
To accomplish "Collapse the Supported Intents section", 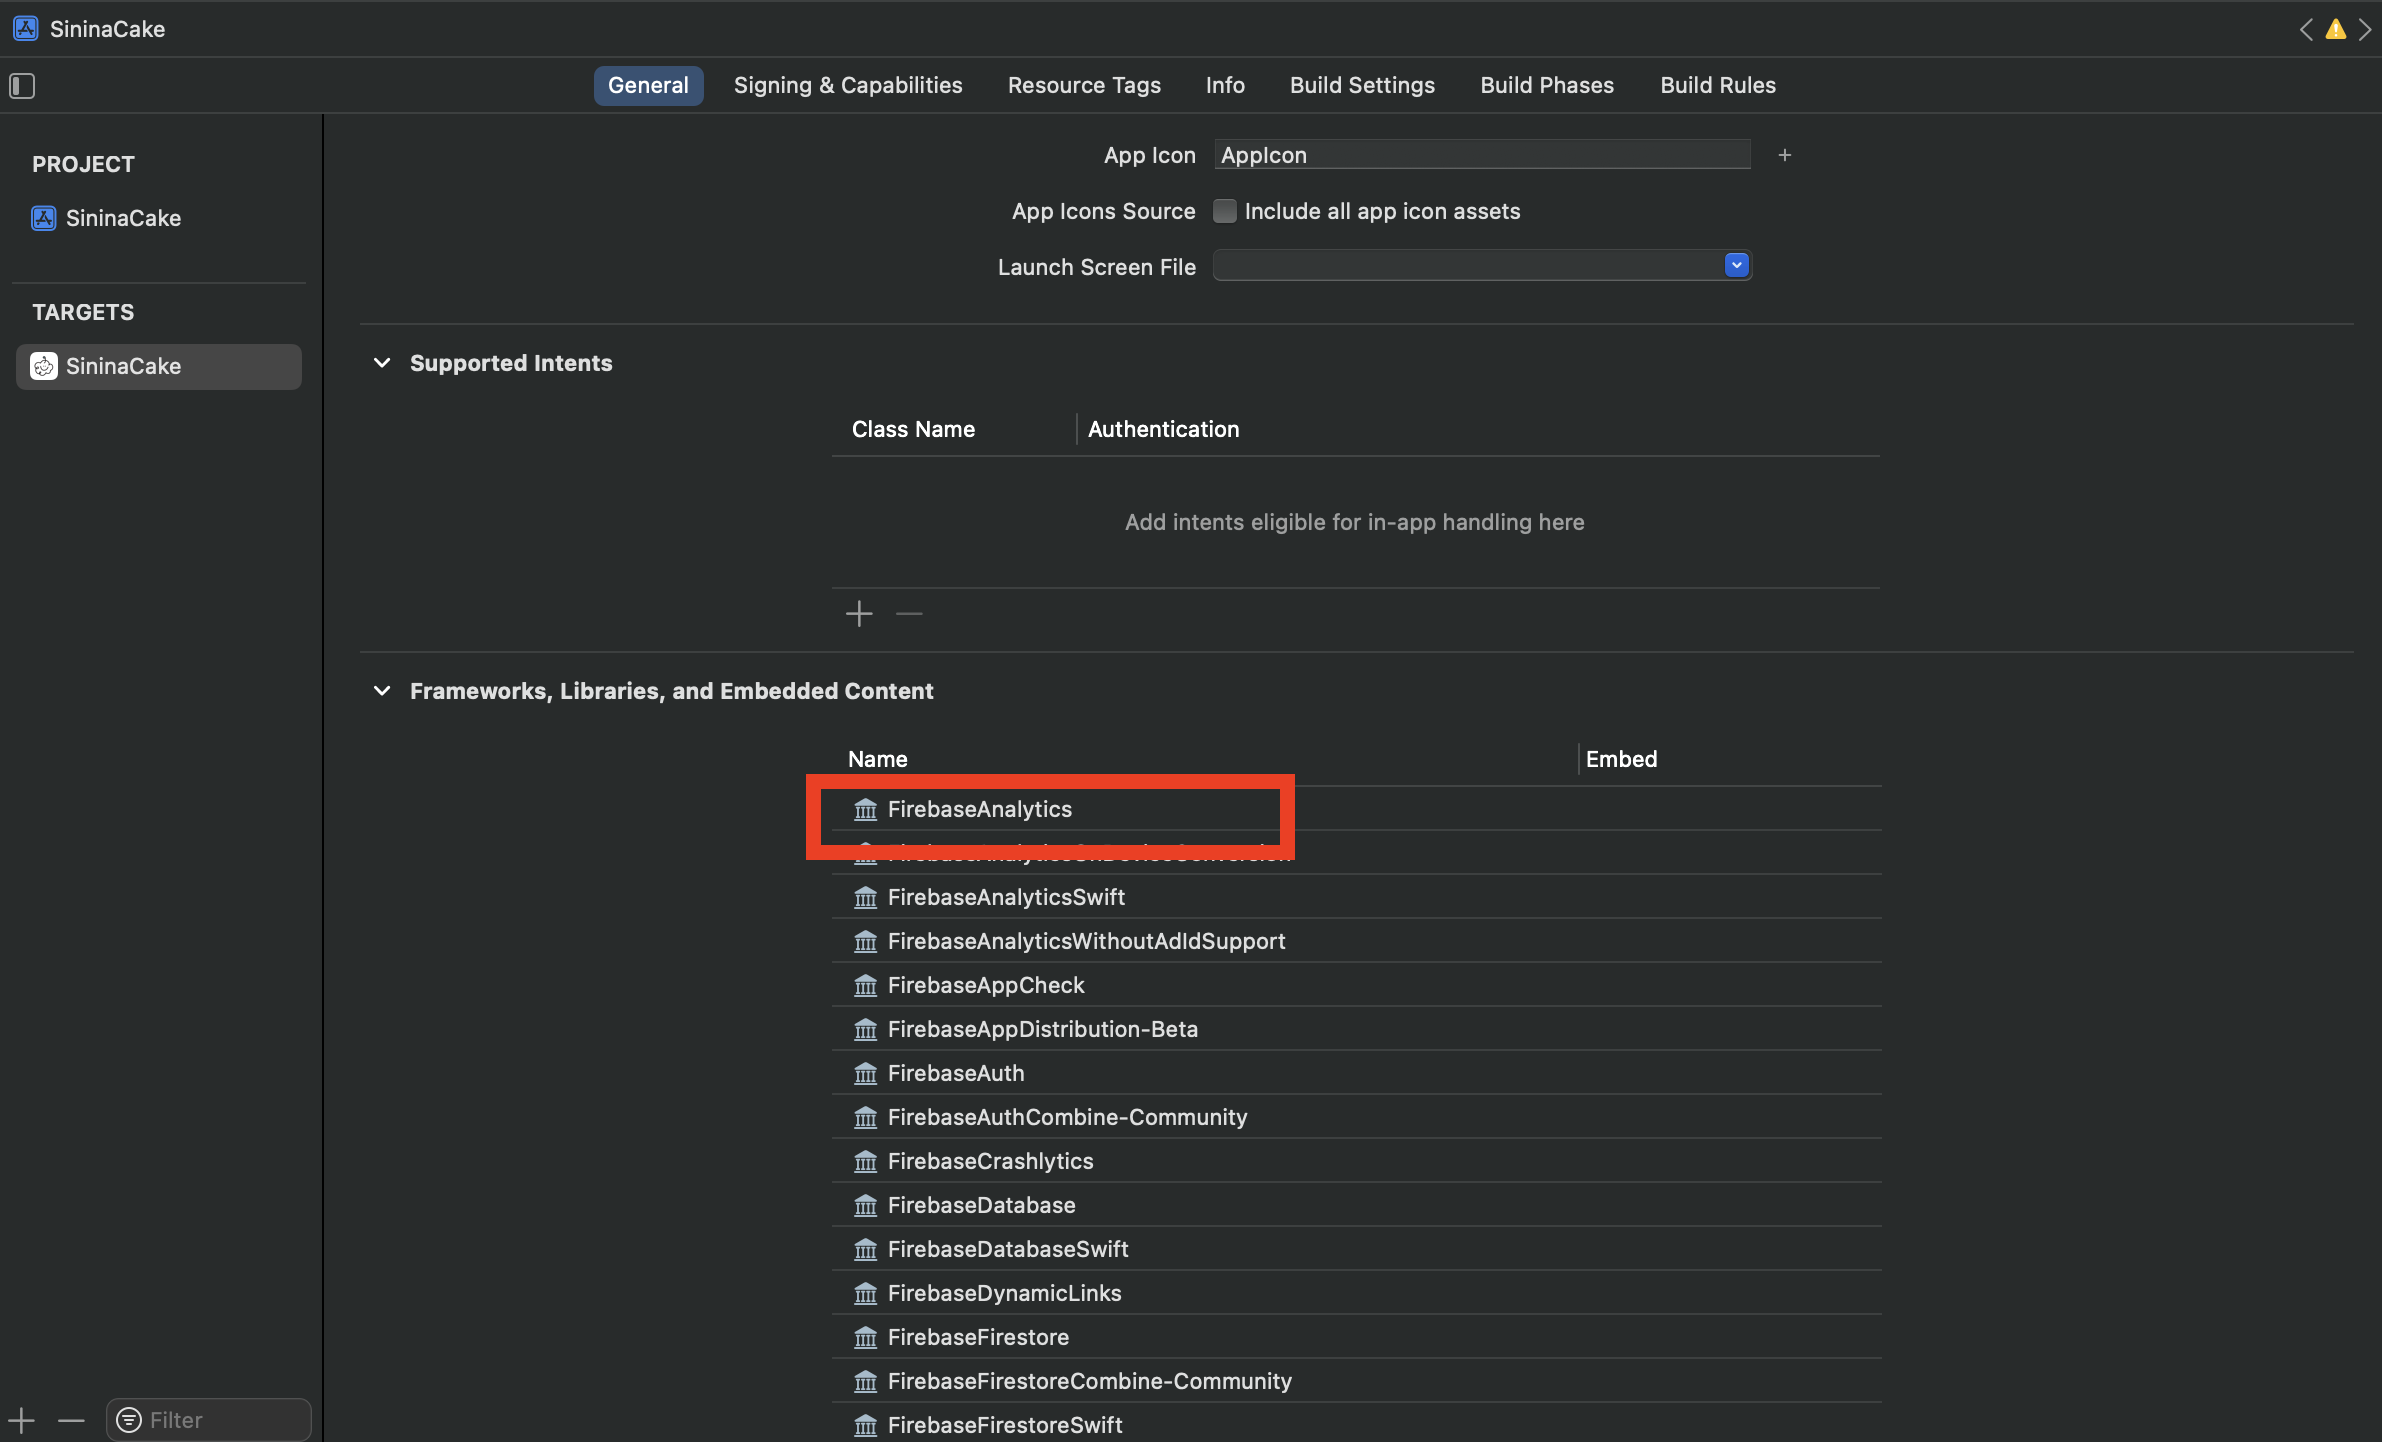I will 382,363.
